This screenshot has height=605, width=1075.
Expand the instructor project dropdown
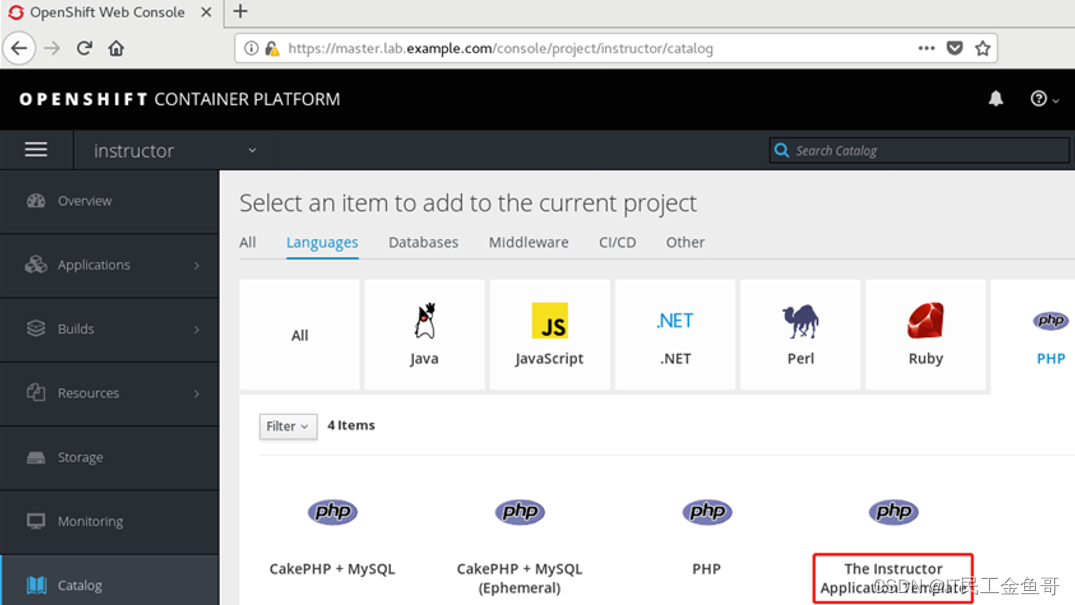click(175, 150)
